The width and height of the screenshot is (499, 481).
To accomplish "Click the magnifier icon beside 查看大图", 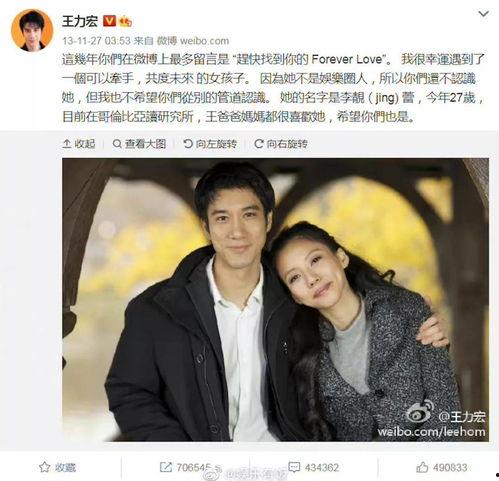I will (x=117, y=144).
